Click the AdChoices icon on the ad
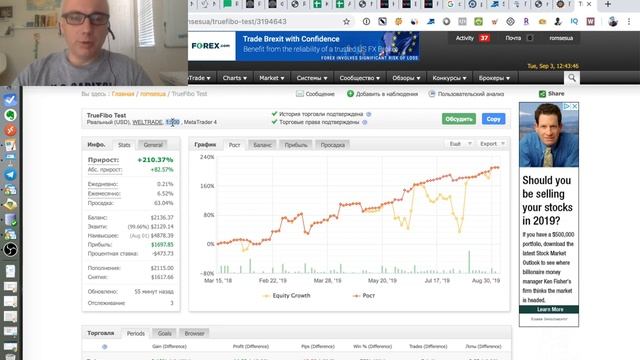The width and height of the screenshot is (640, 360). (x=567, y=107)
